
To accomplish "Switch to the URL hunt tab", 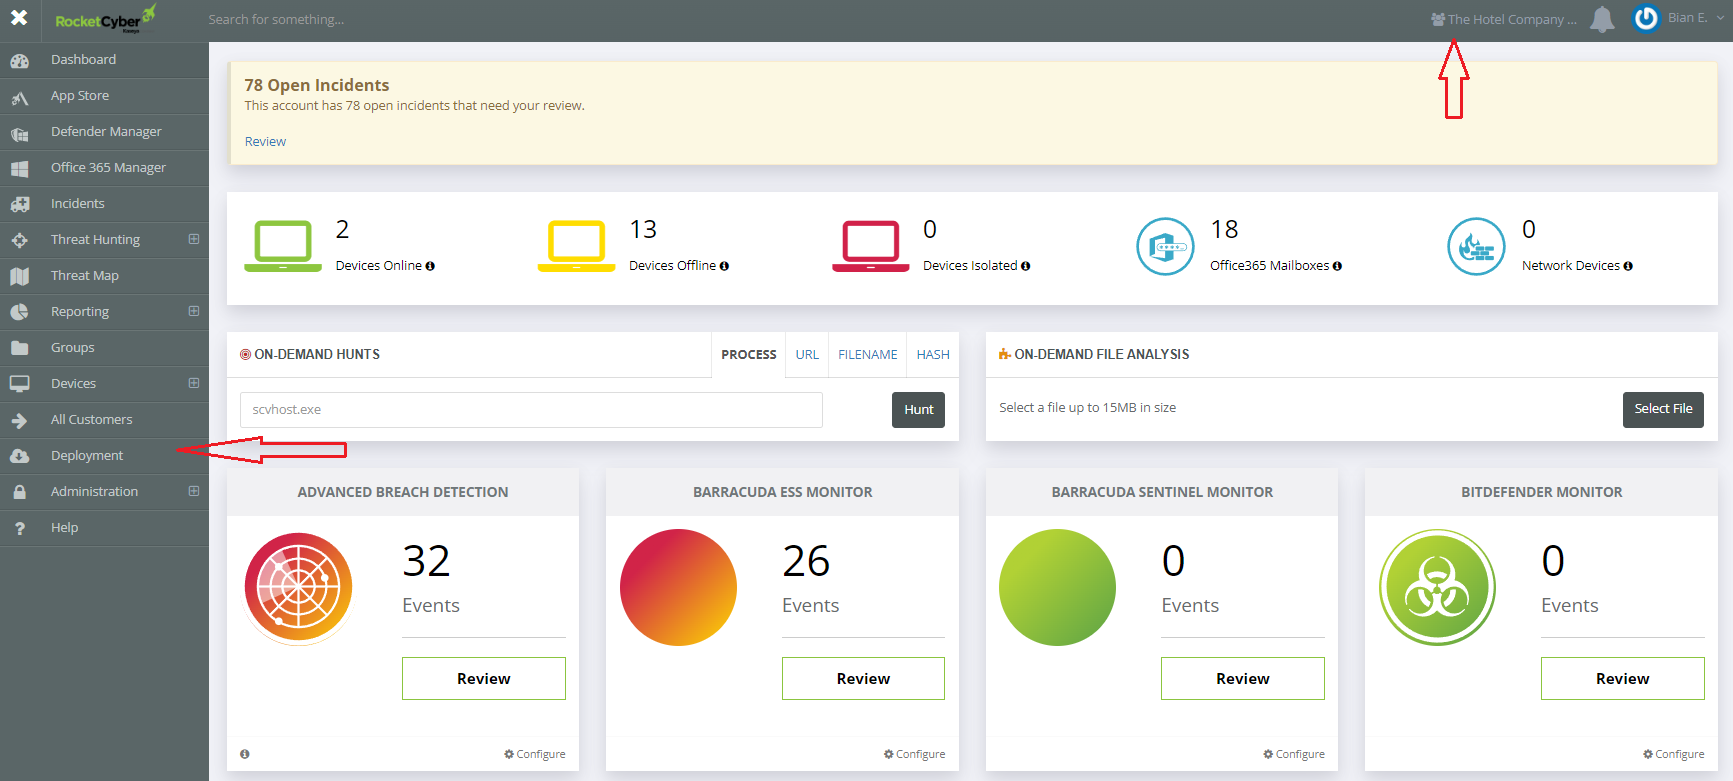I will (807, 355).
